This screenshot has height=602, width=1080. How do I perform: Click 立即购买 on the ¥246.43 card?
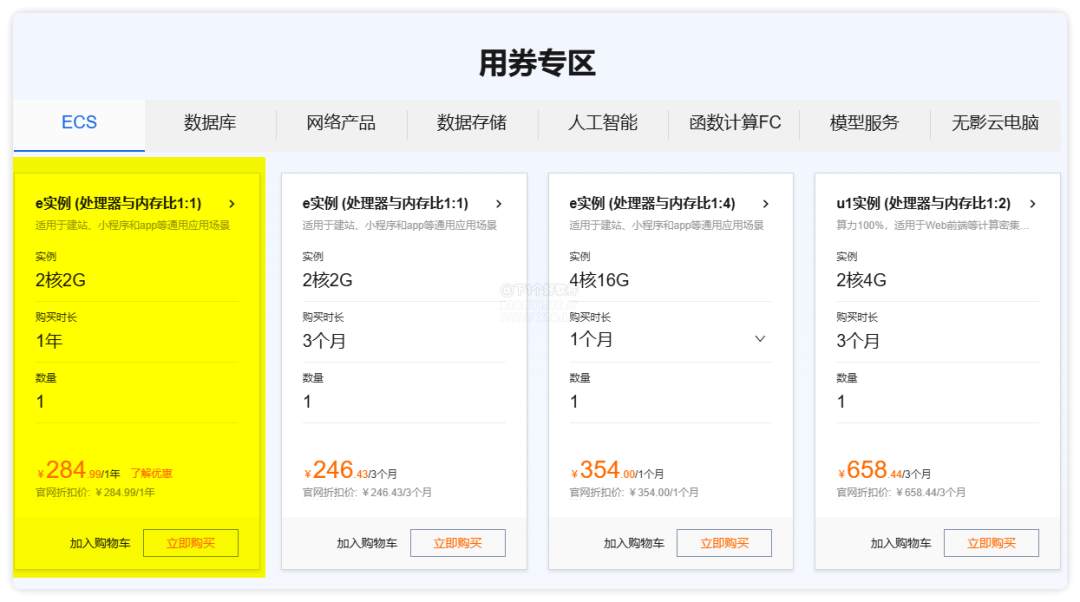pos(458,543)
